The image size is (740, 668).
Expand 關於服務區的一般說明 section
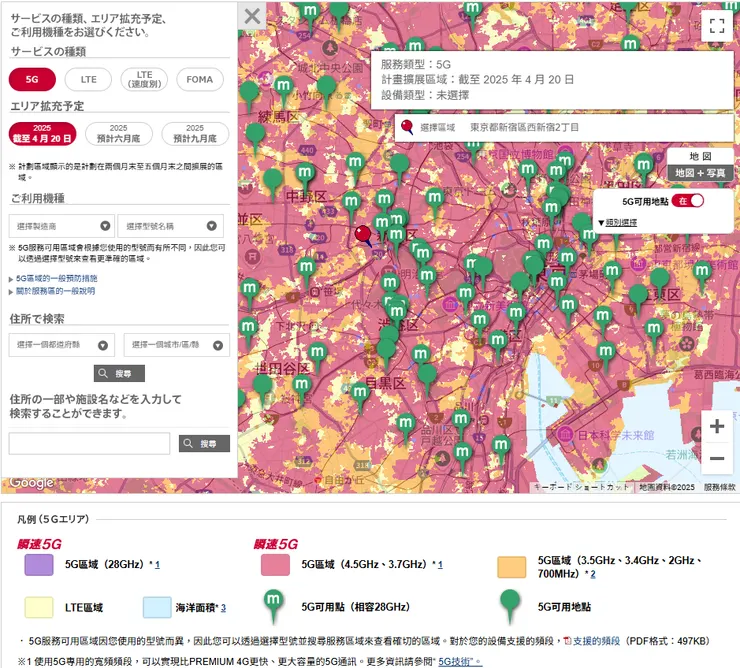(x=55, y=291)
